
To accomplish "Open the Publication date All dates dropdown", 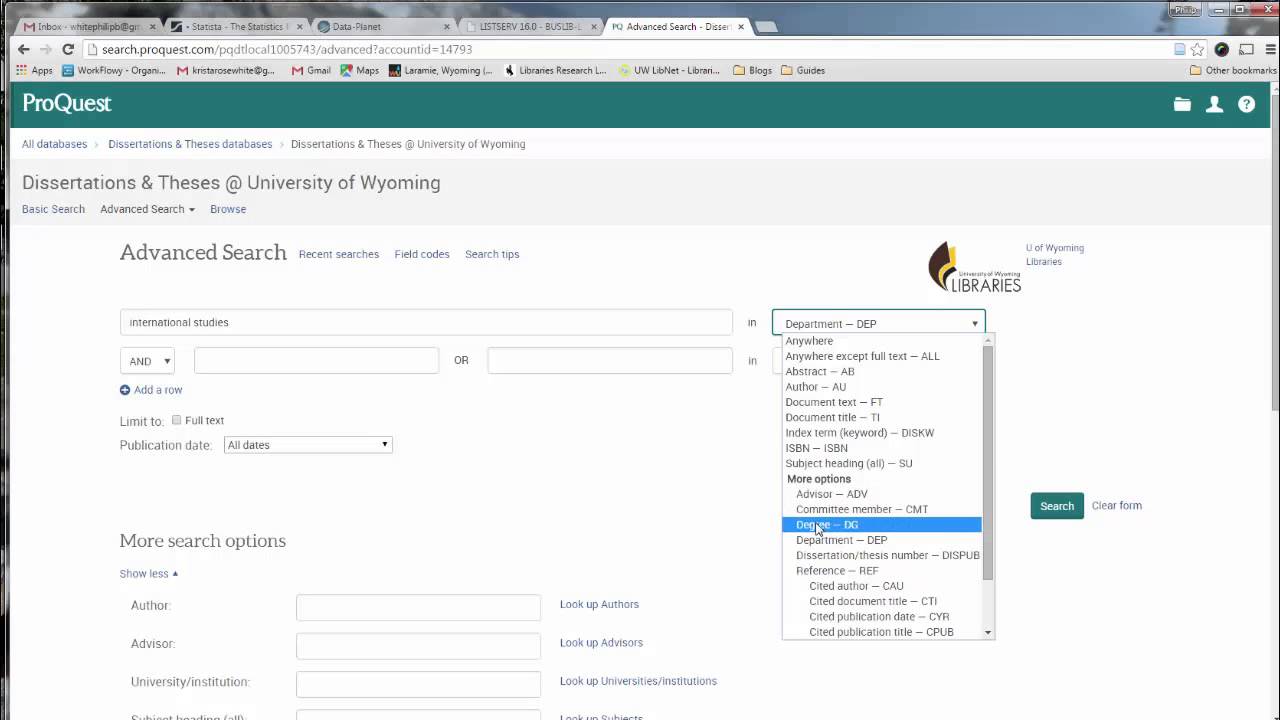I will click(308, 445).
